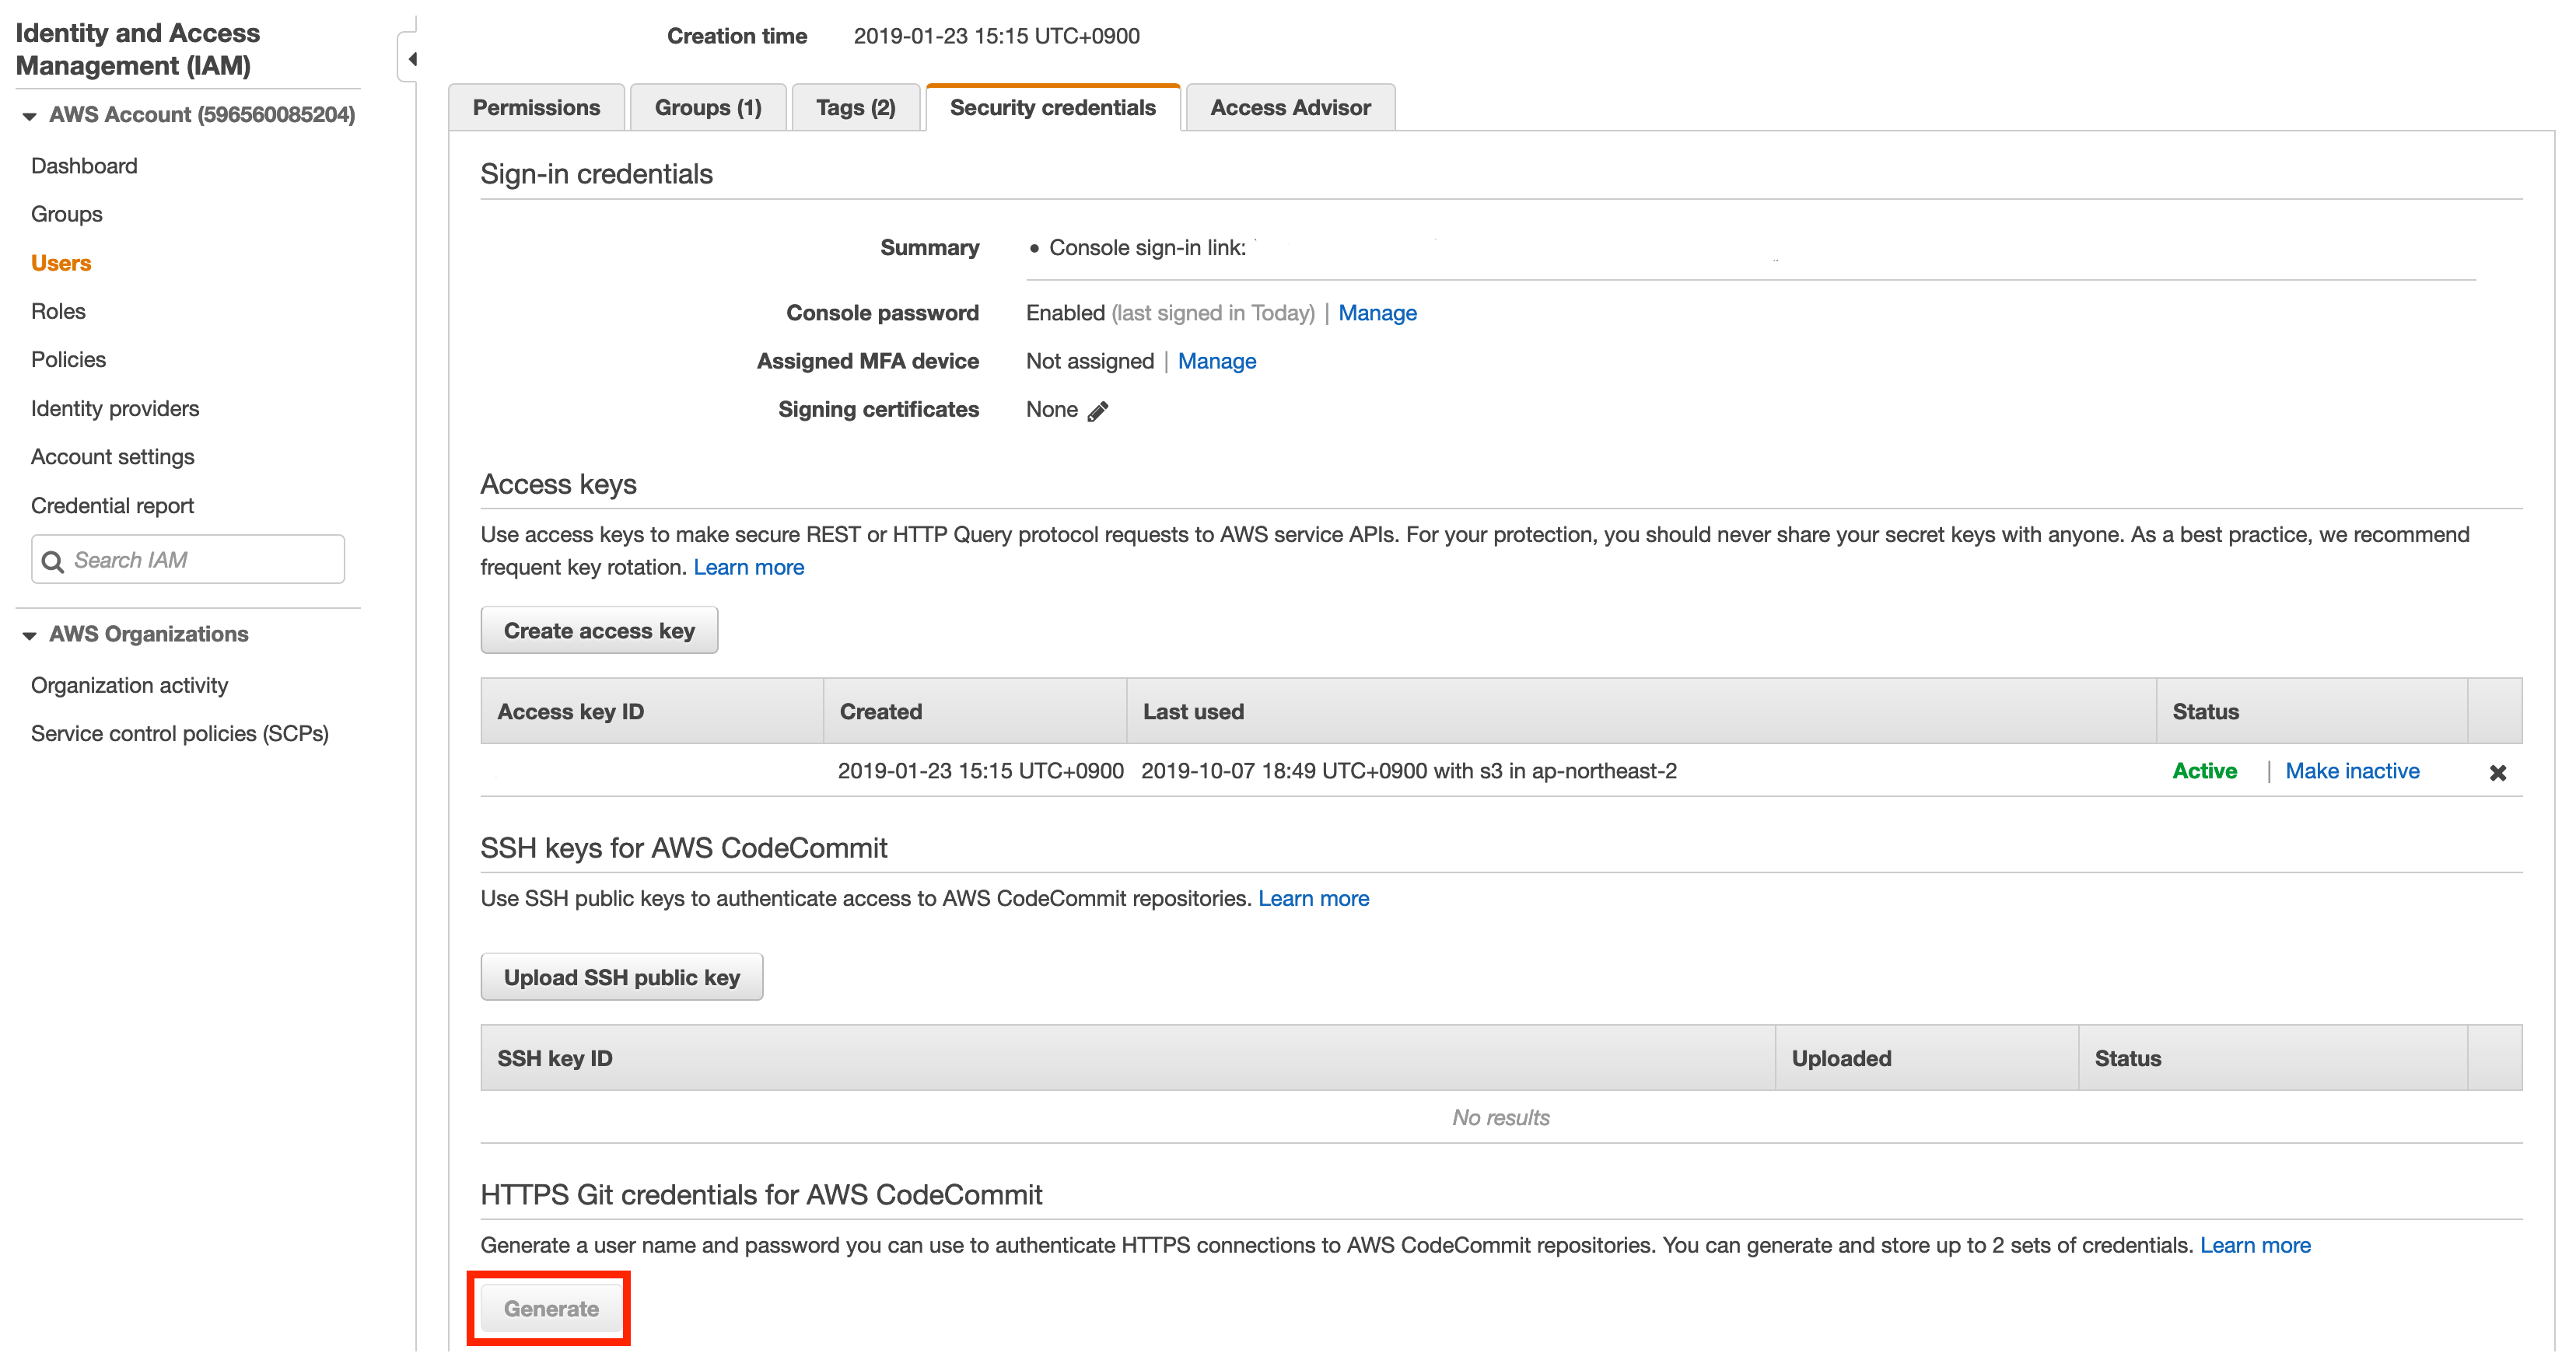Open Learn more about SSH public keys
The image size is (2576, 1353).
[1313, 898]
